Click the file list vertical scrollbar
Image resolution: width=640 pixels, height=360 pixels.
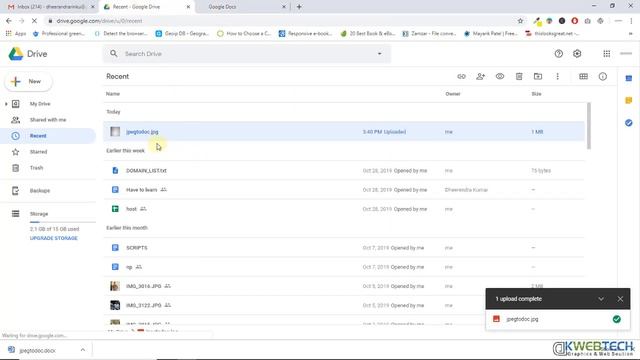(589, 126)
